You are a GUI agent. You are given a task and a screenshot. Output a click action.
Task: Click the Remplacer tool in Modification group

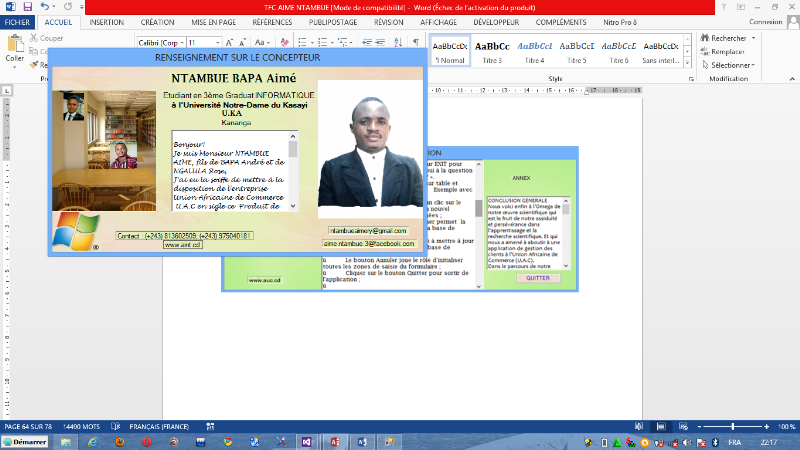click(x=725, y=51)
